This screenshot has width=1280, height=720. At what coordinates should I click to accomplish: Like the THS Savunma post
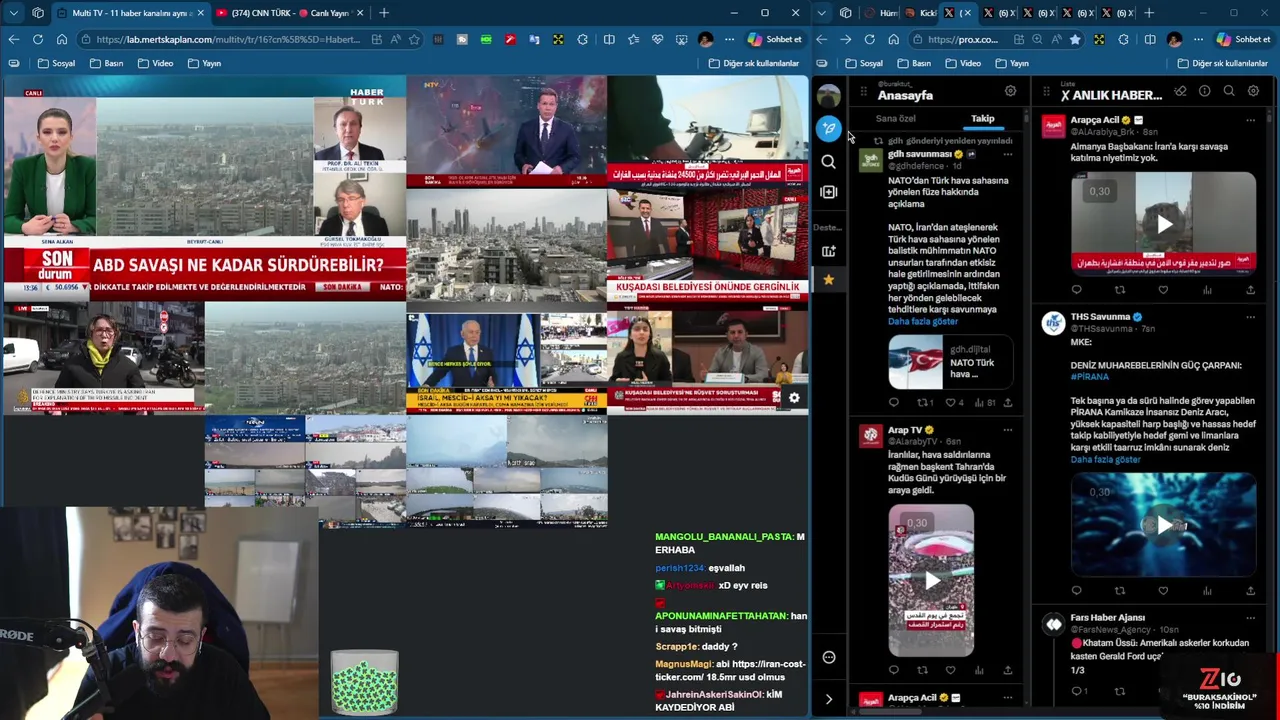(1163, 590)
